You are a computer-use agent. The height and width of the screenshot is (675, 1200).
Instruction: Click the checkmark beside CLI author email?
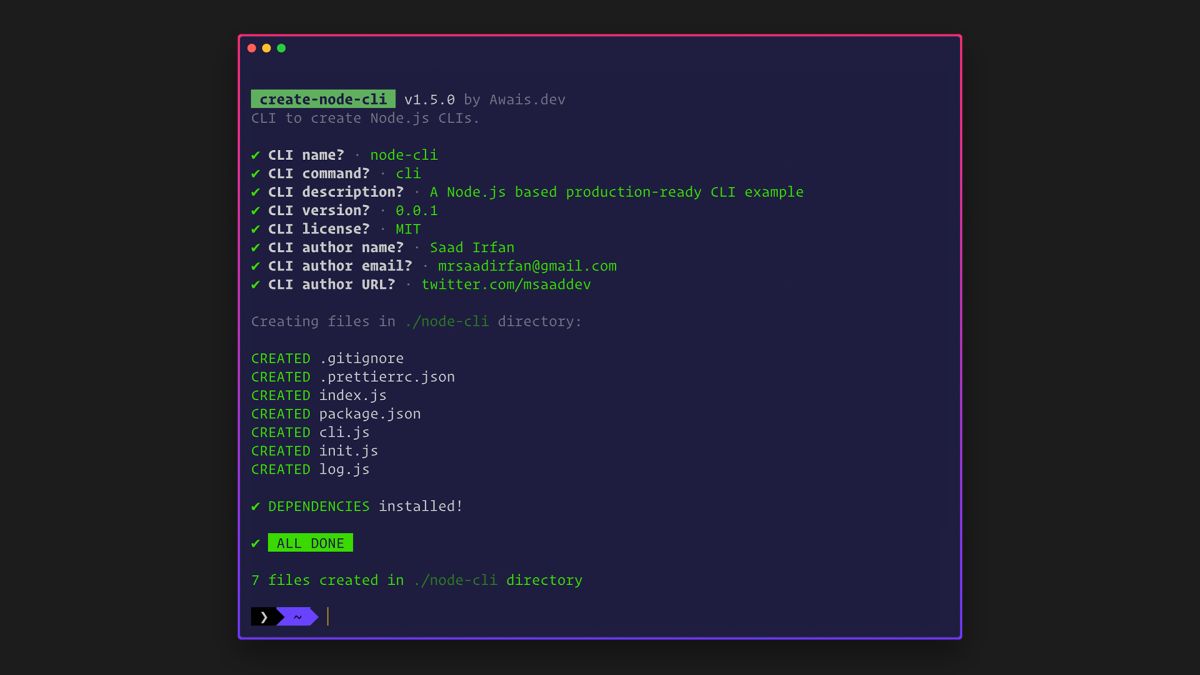[x=256, y=266]
